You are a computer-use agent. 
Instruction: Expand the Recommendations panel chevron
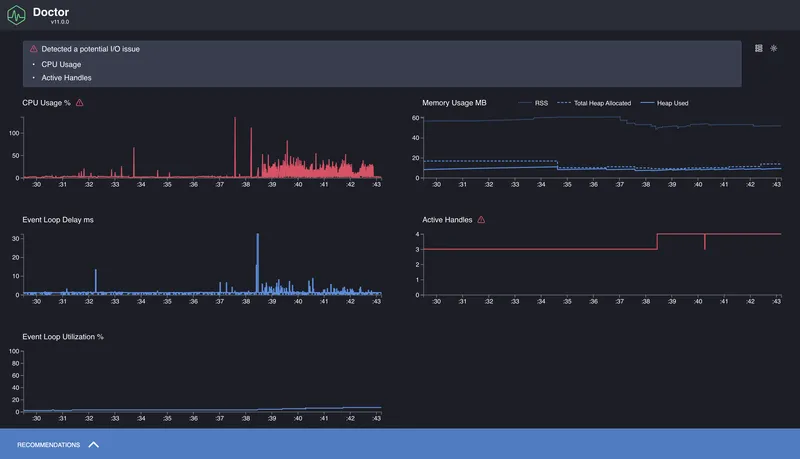tap(94, 444)
